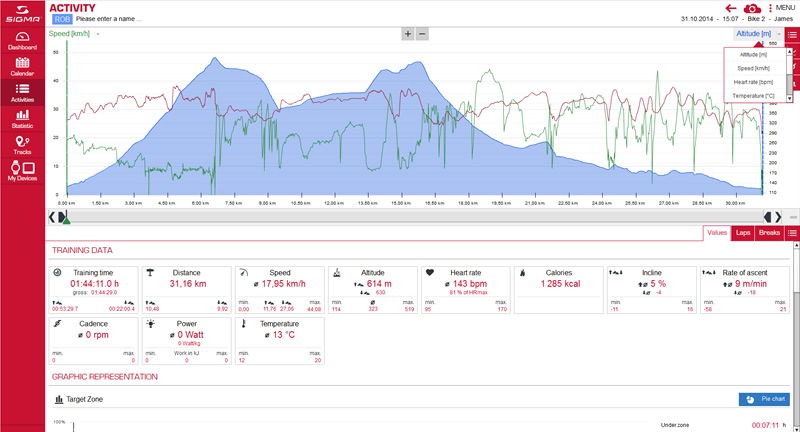Click the heart rate value 143 bpm
The image size is (800, 432).
pos(470,284)
